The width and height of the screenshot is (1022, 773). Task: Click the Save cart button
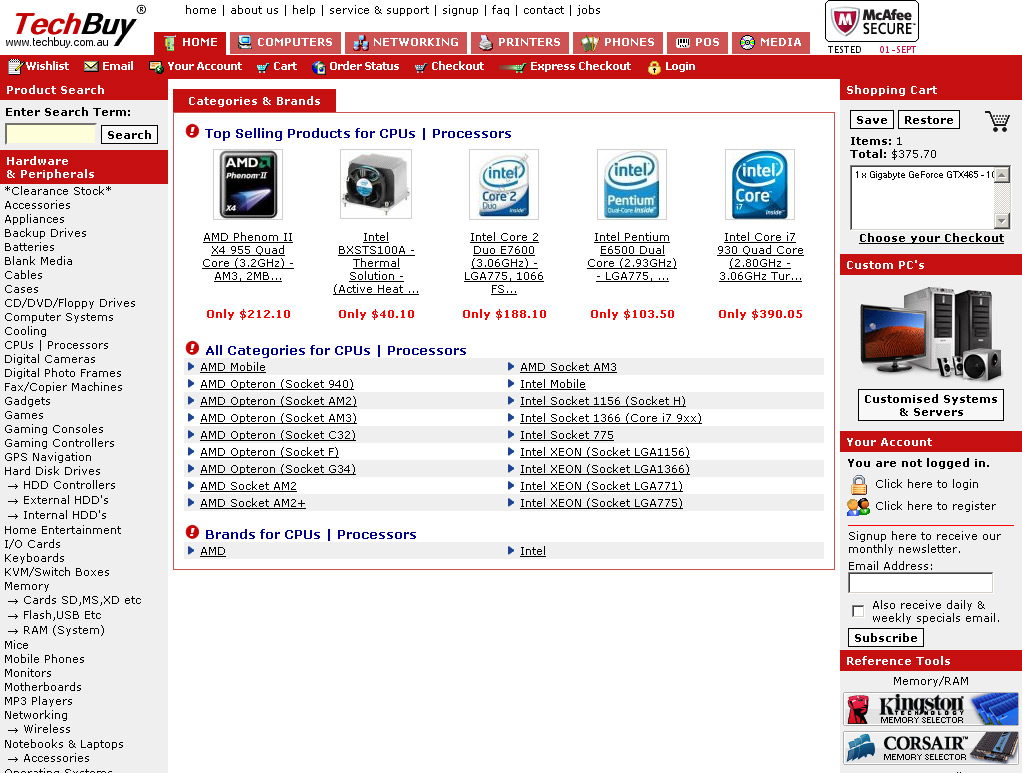tap(871, 120)
